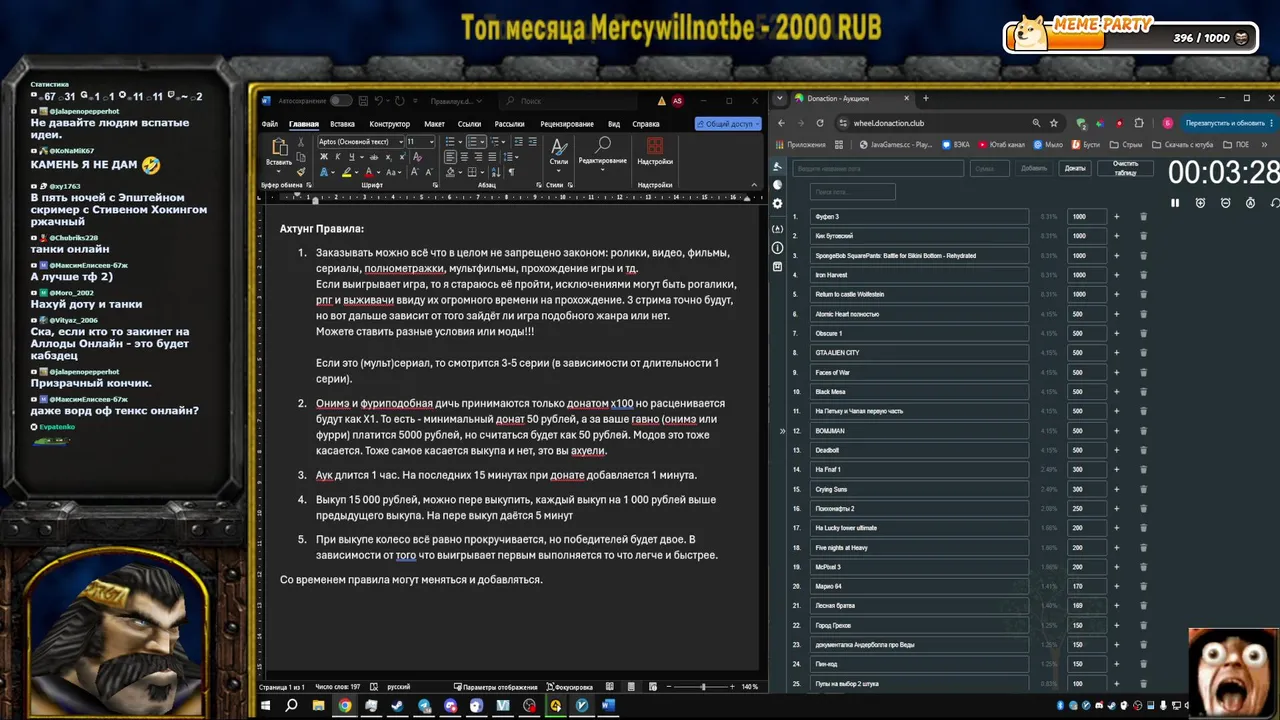
Task: Click the add time alarm-plus icon
Action: tap(1200, 203)
